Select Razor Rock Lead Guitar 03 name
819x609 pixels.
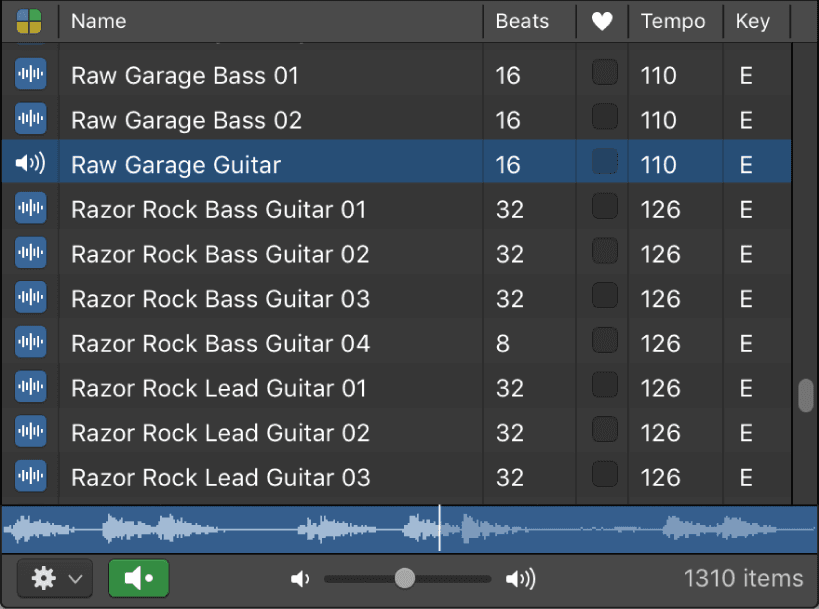click(x=220, y=477)
